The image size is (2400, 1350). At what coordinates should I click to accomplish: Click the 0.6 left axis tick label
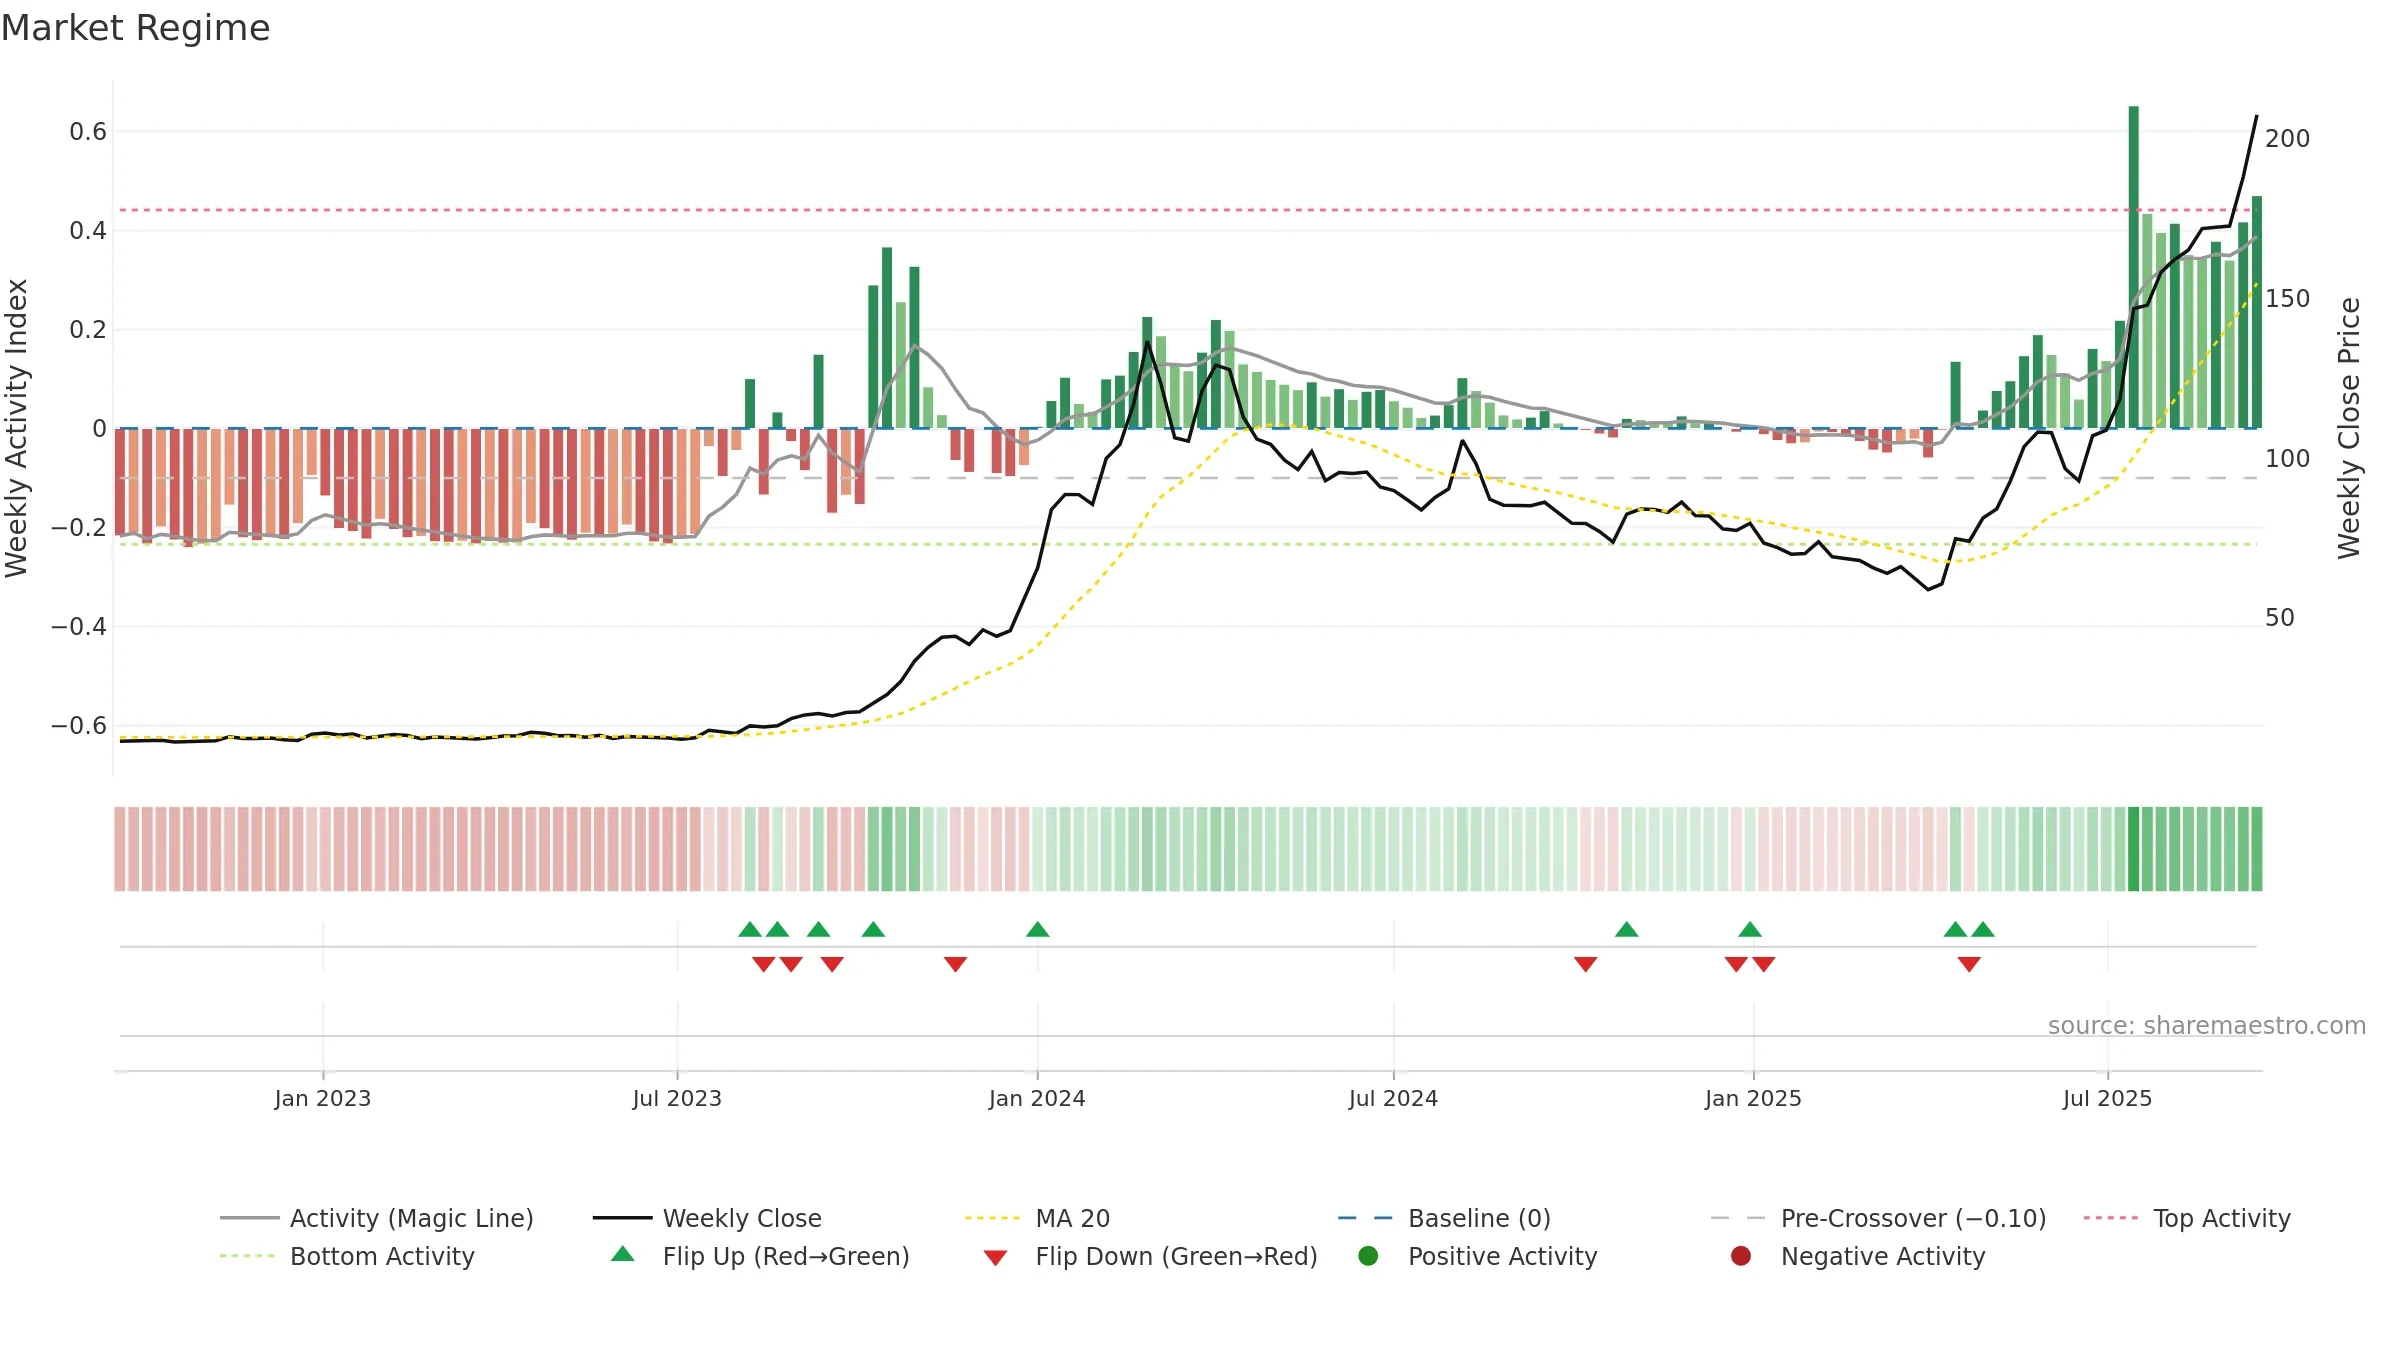tap(88, 132)
